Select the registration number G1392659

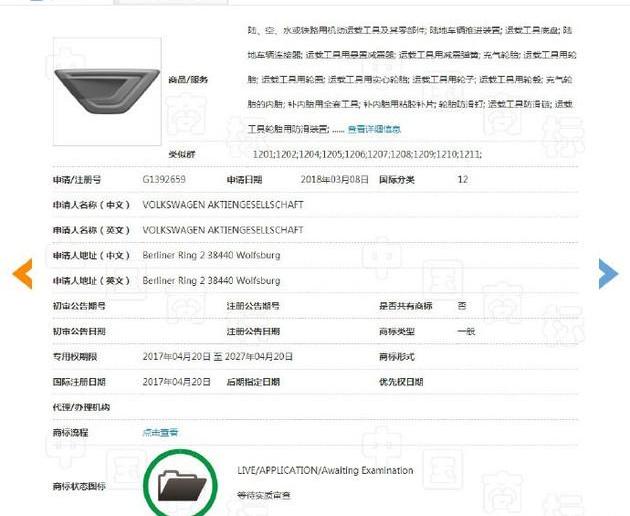(x=164, y=179)
